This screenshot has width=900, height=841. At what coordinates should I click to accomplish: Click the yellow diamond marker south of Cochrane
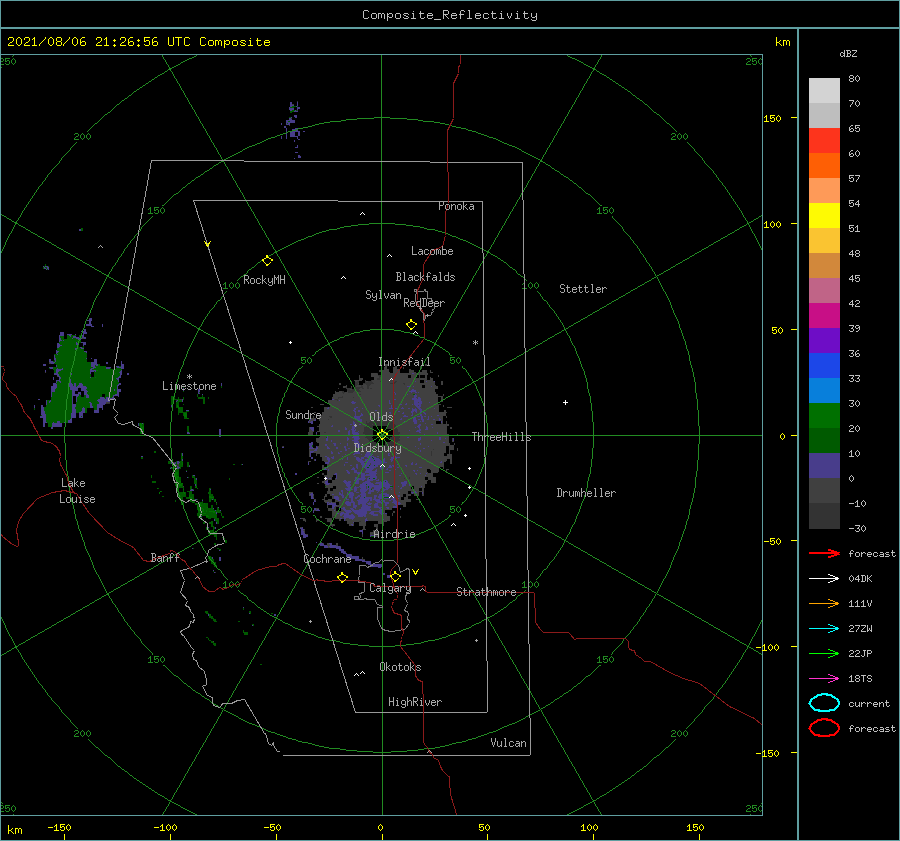[343, 578]
